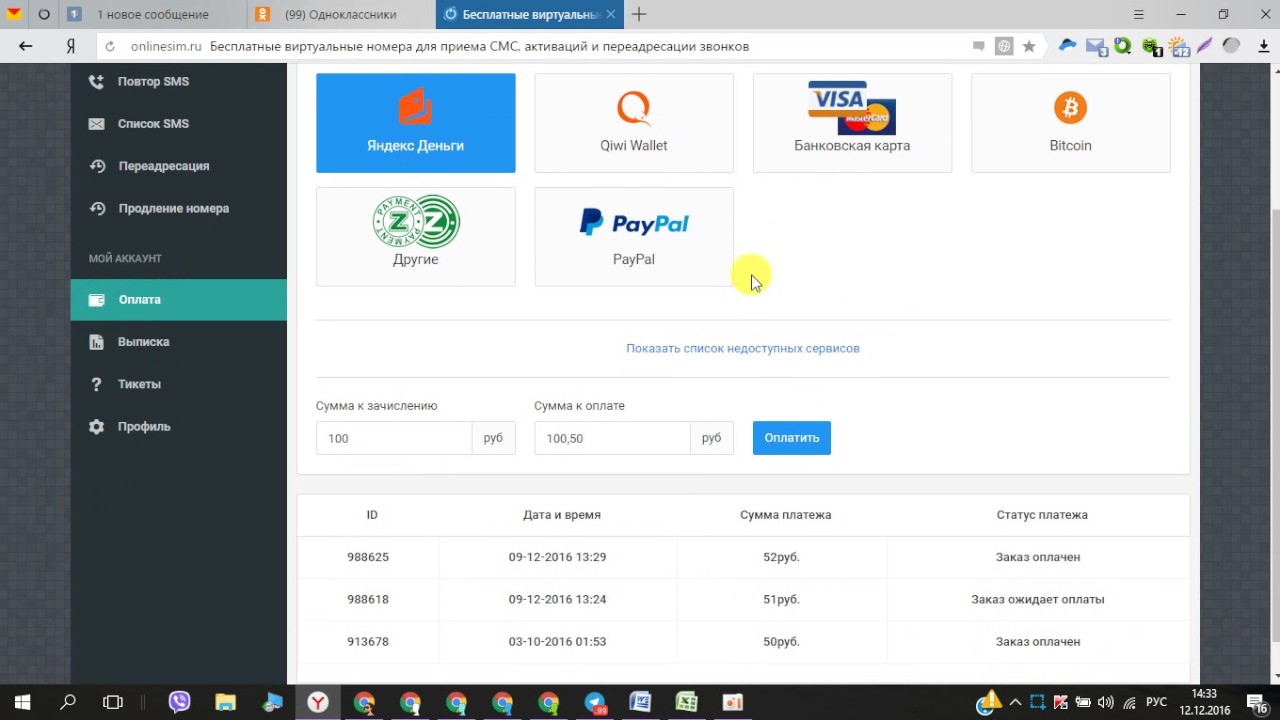
Task: Click the globe translate icon in address bar
Action: pos(1003,46)
